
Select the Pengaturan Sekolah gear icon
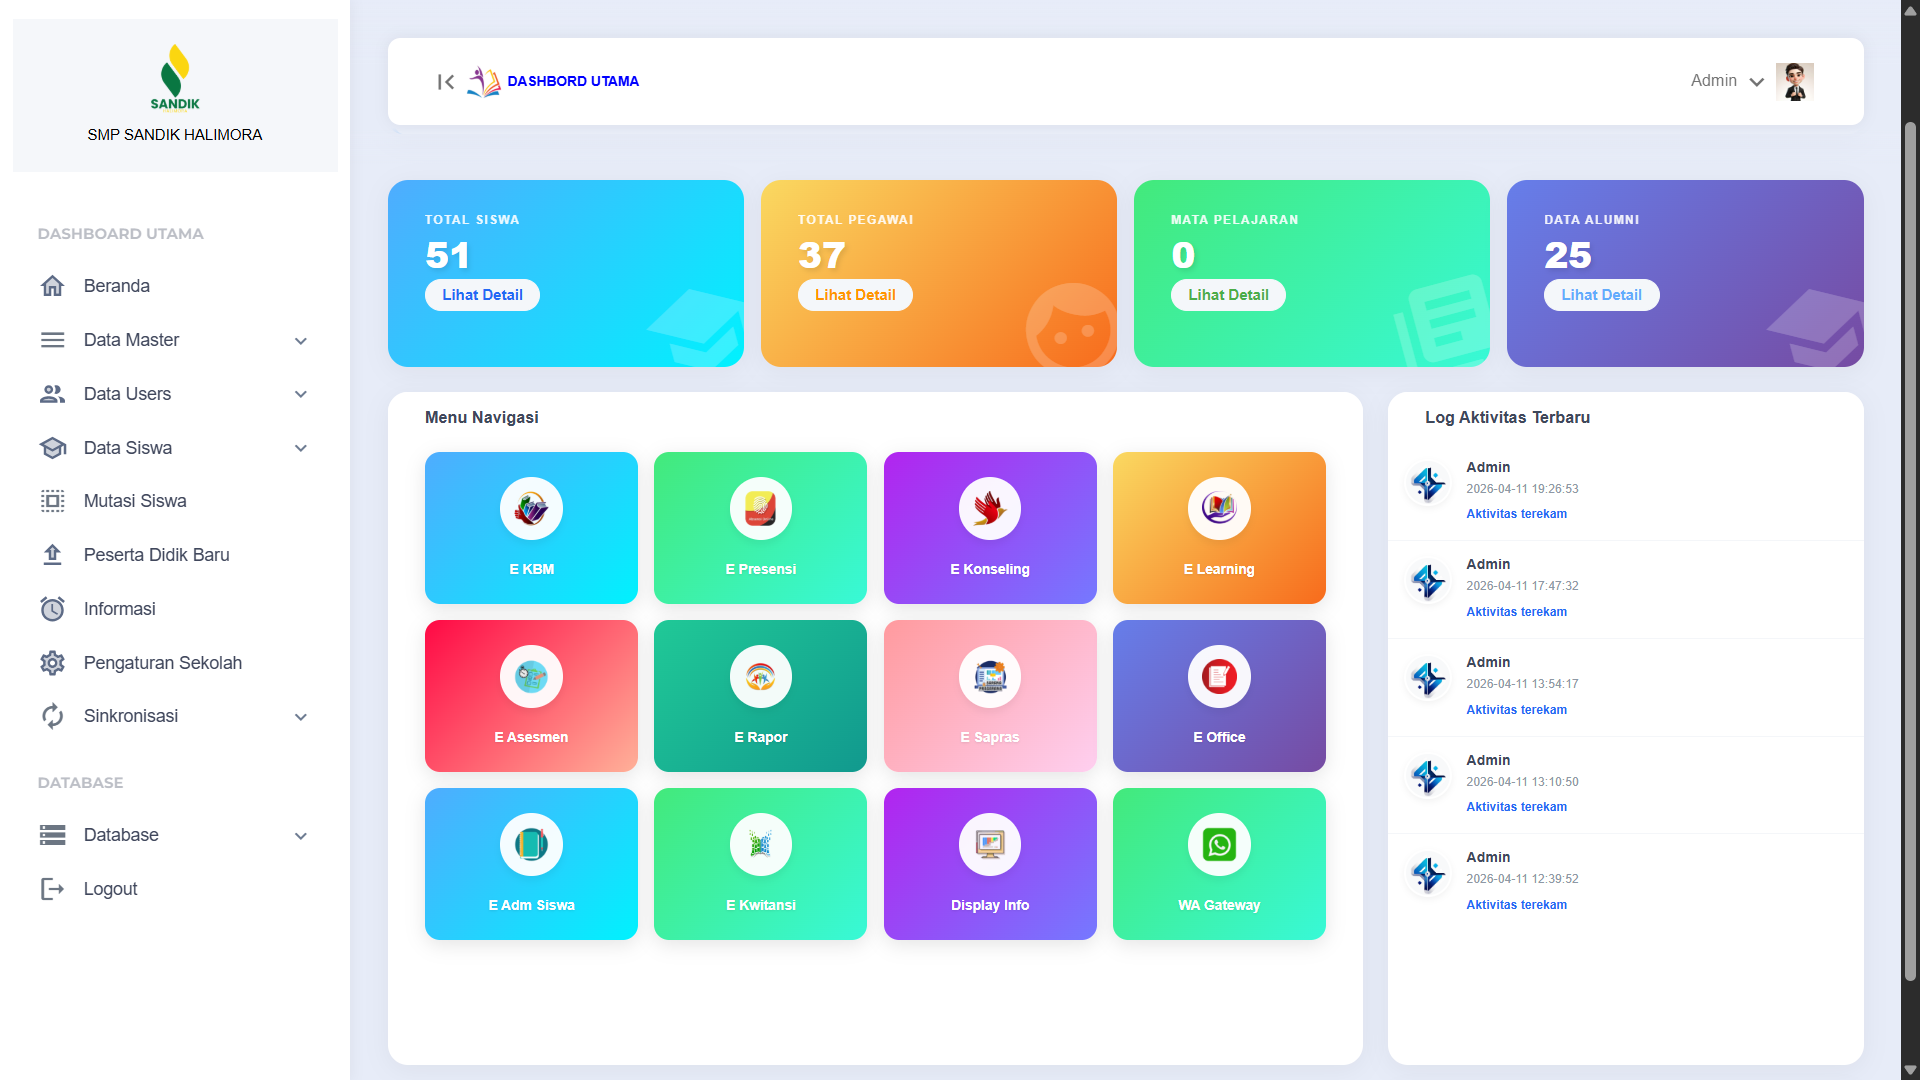(x=52, y=662)
